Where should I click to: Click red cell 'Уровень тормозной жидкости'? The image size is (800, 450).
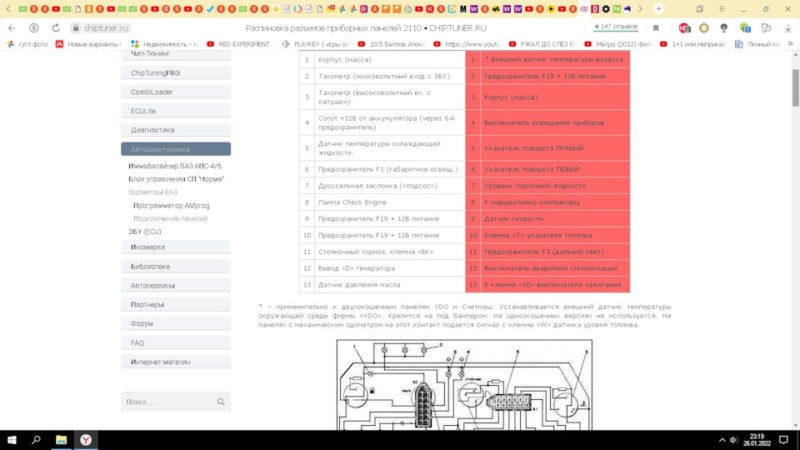click(555, 186)
